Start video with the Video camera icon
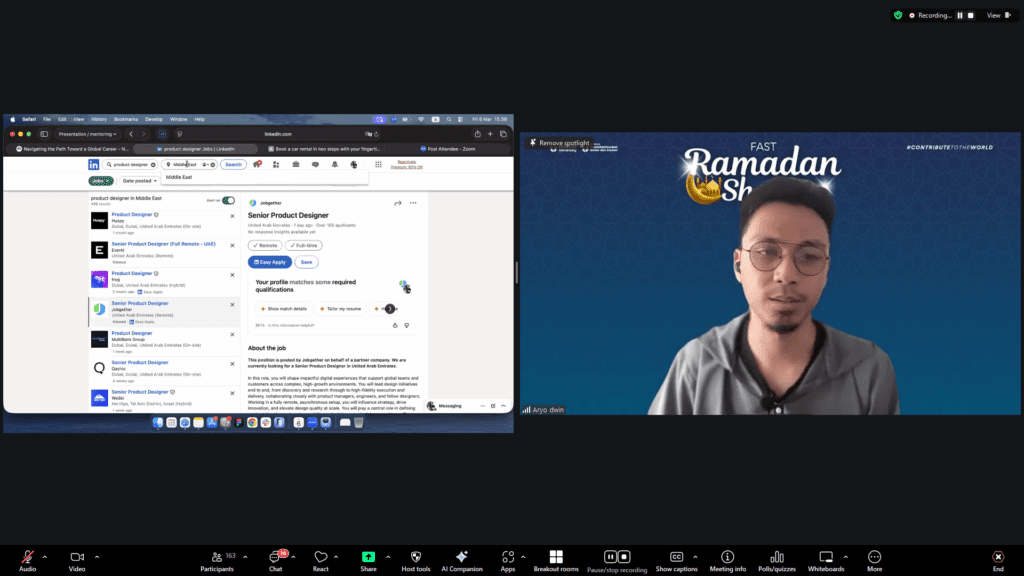Screen dimensions: 1024x576 (x=77, y=557)
